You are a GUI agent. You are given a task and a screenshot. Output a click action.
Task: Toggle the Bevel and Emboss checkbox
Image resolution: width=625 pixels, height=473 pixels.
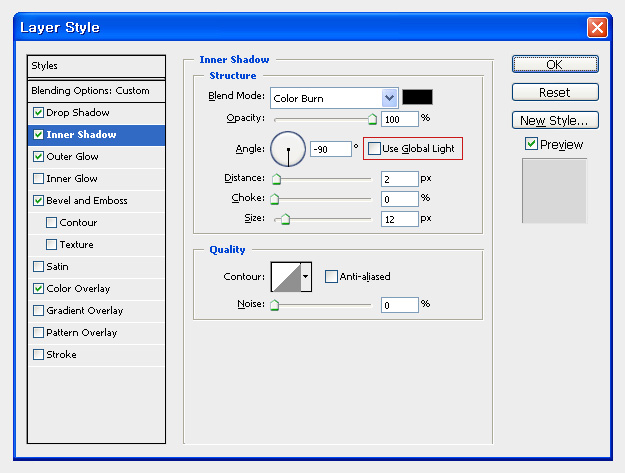click(x=38, y=200)
